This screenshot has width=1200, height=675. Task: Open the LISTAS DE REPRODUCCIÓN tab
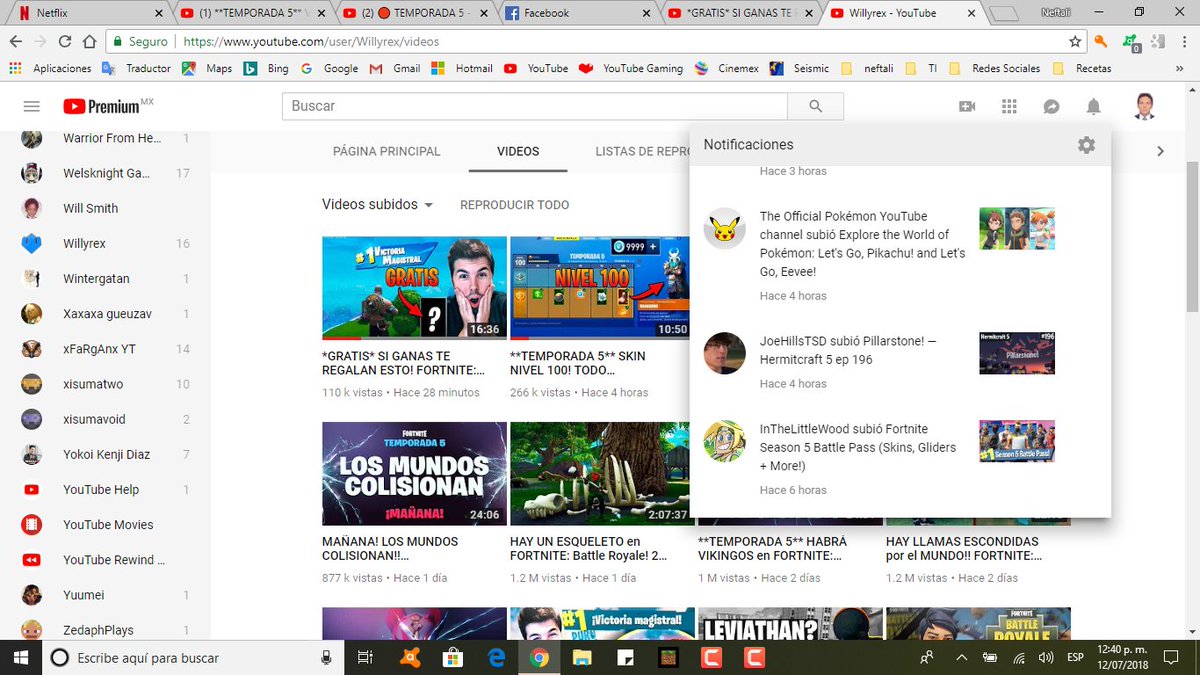point(641,151)
